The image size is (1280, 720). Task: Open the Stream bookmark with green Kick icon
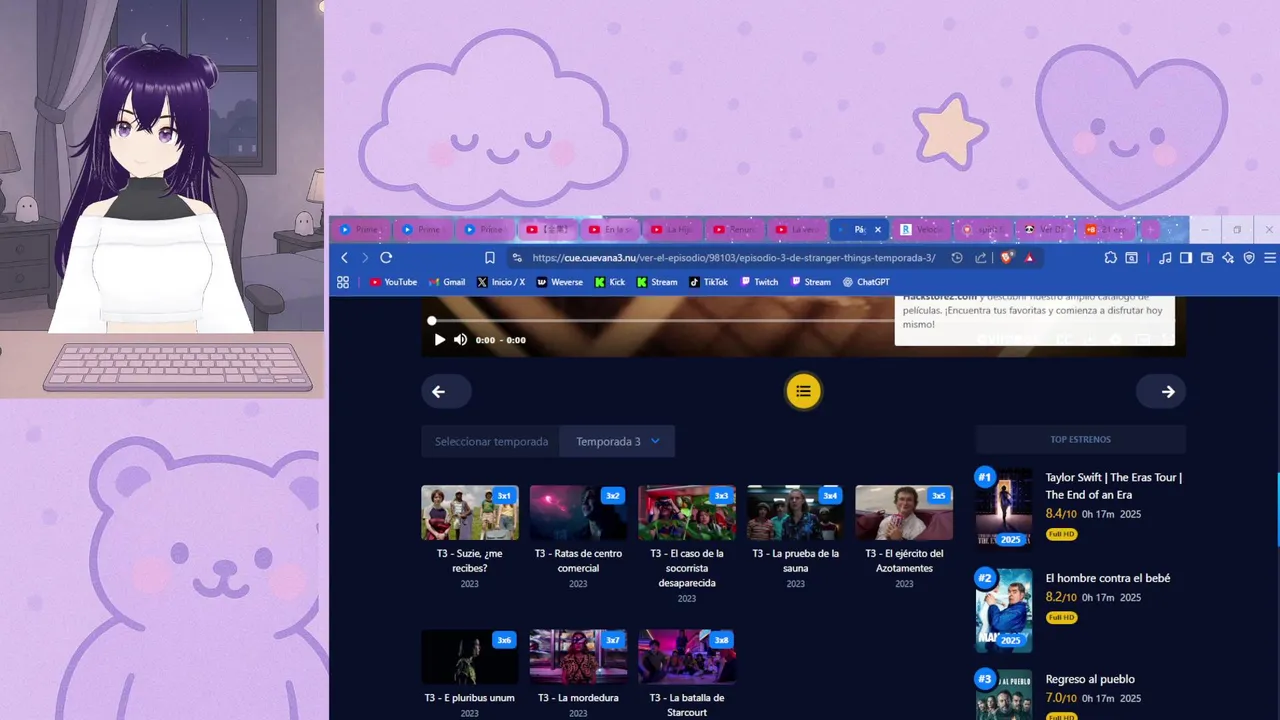(x=657, y=282)
